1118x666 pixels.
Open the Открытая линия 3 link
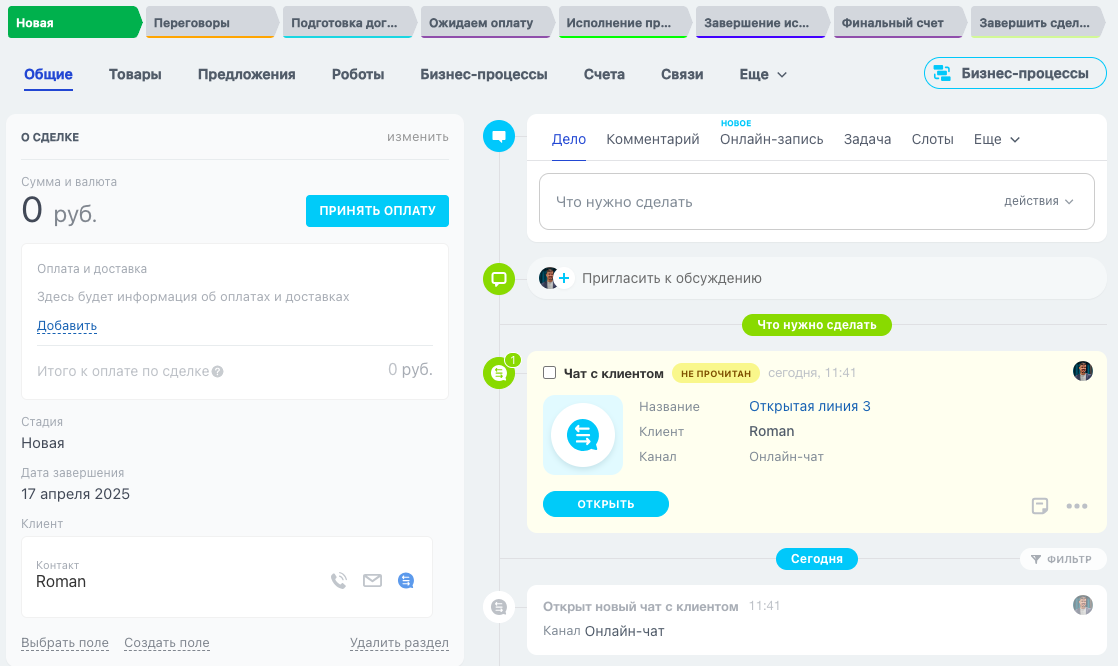coord(809,406)
